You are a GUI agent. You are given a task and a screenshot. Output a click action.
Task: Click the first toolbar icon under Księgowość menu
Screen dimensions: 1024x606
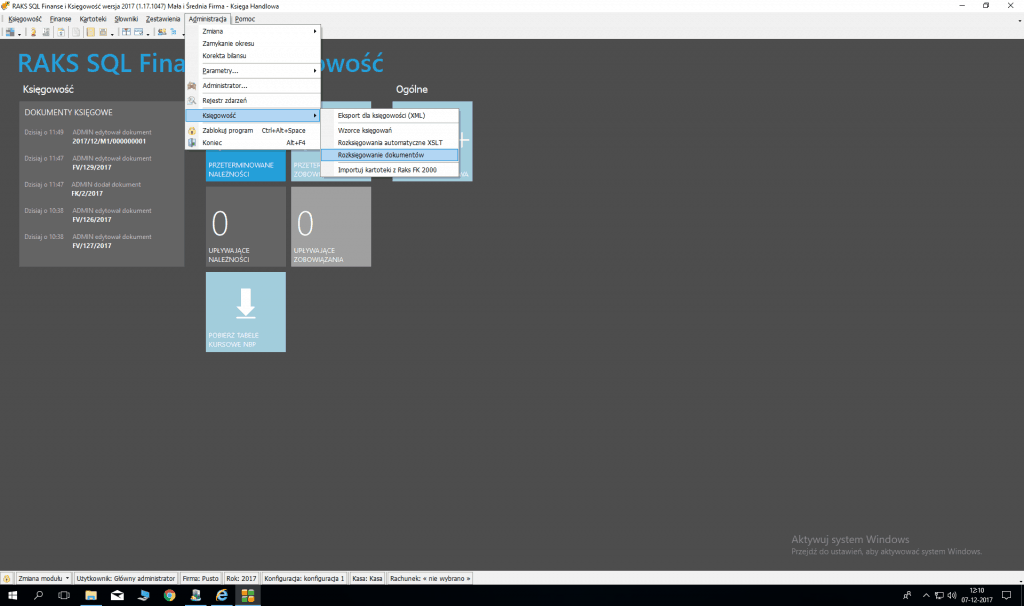[10, 32]
